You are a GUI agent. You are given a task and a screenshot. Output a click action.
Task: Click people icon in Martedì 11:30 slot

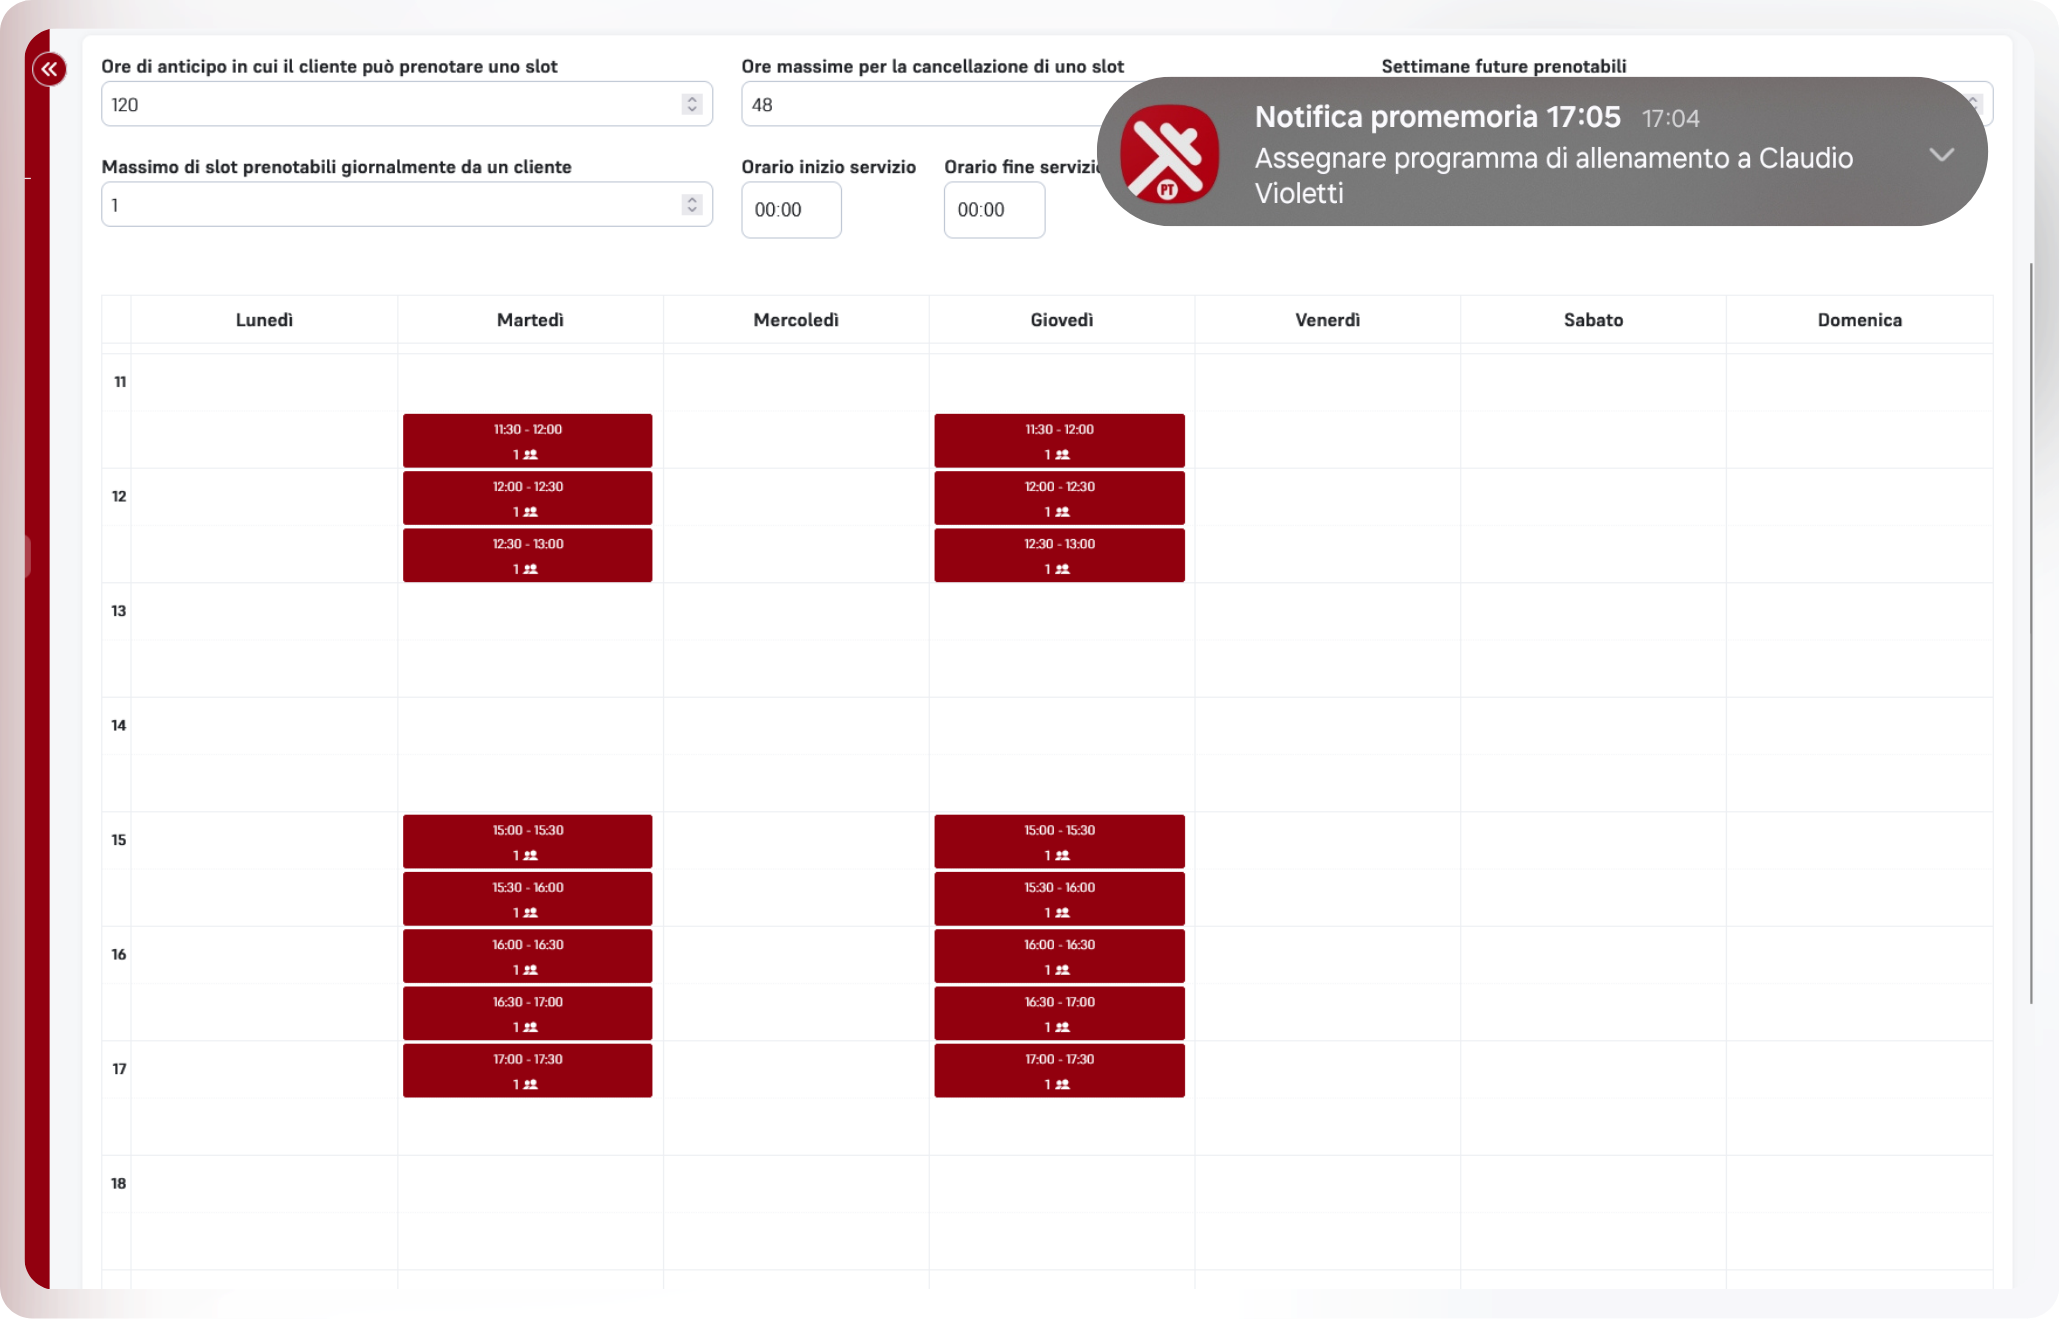(531, 455)
